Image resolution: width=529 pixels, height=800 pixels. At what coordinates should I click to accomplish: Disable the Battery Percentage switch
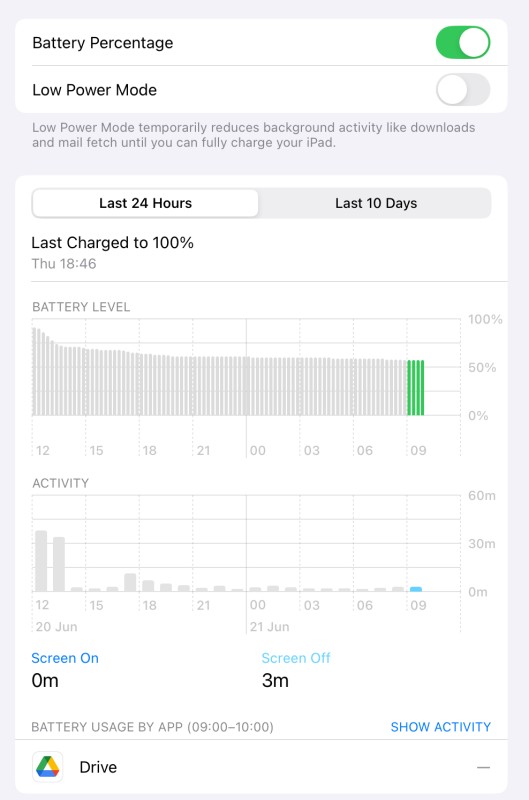(x=463, y=42)
